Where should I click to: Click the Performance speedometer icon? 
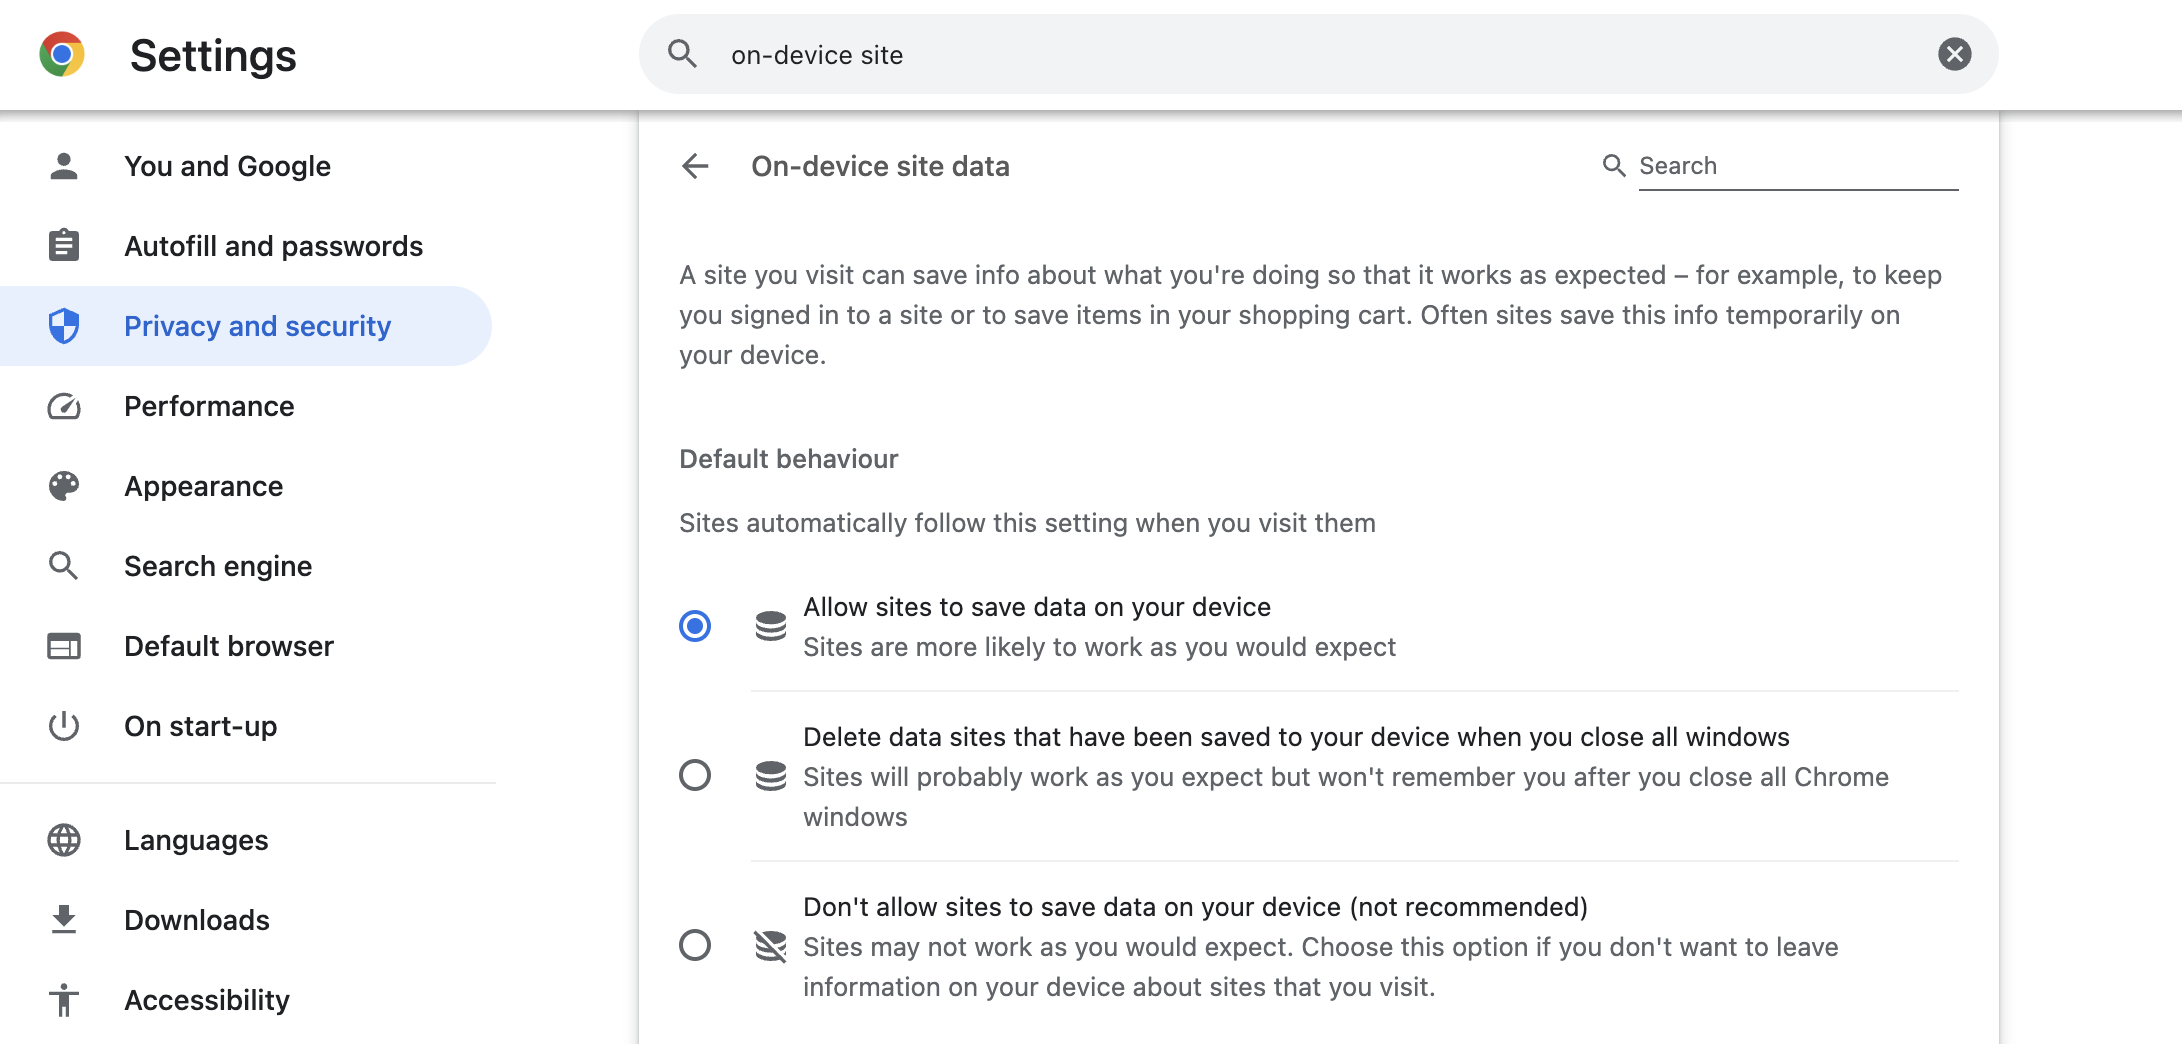(x=64, y=406)
